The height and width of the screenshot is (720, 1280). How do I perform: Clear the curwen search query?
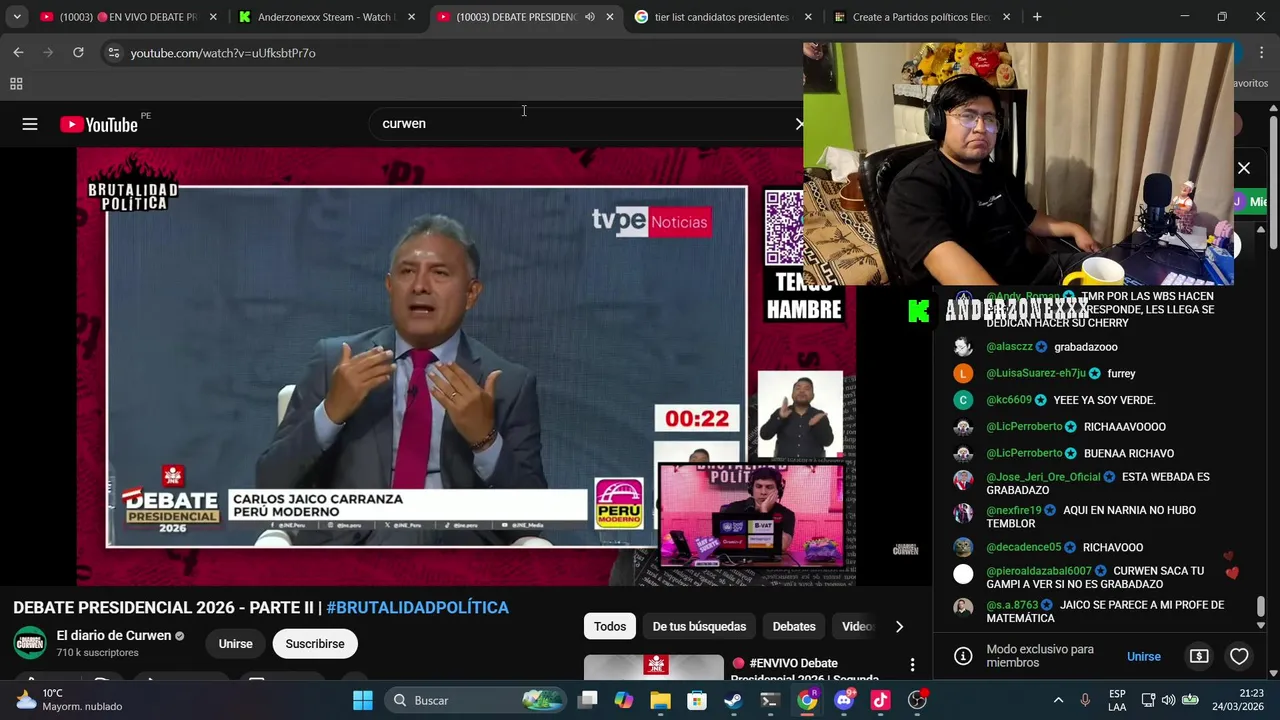(x=798, y=124)
